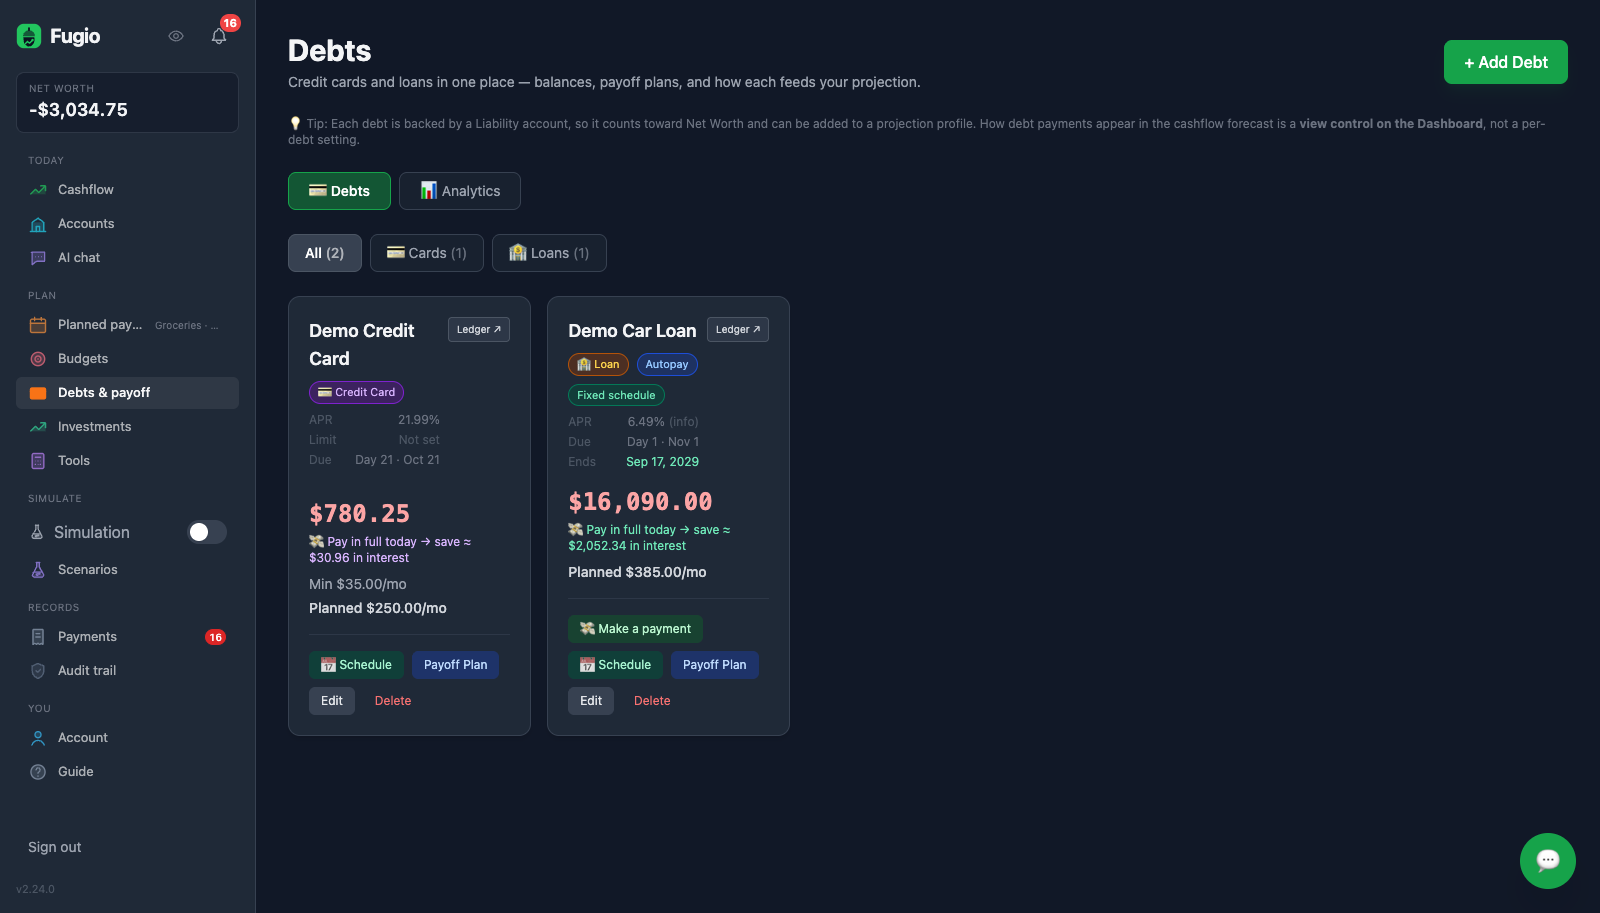This screenshot has width=1600, height=913.
Task: Open Schedule for Demo Credit Card
Action: 356,665
